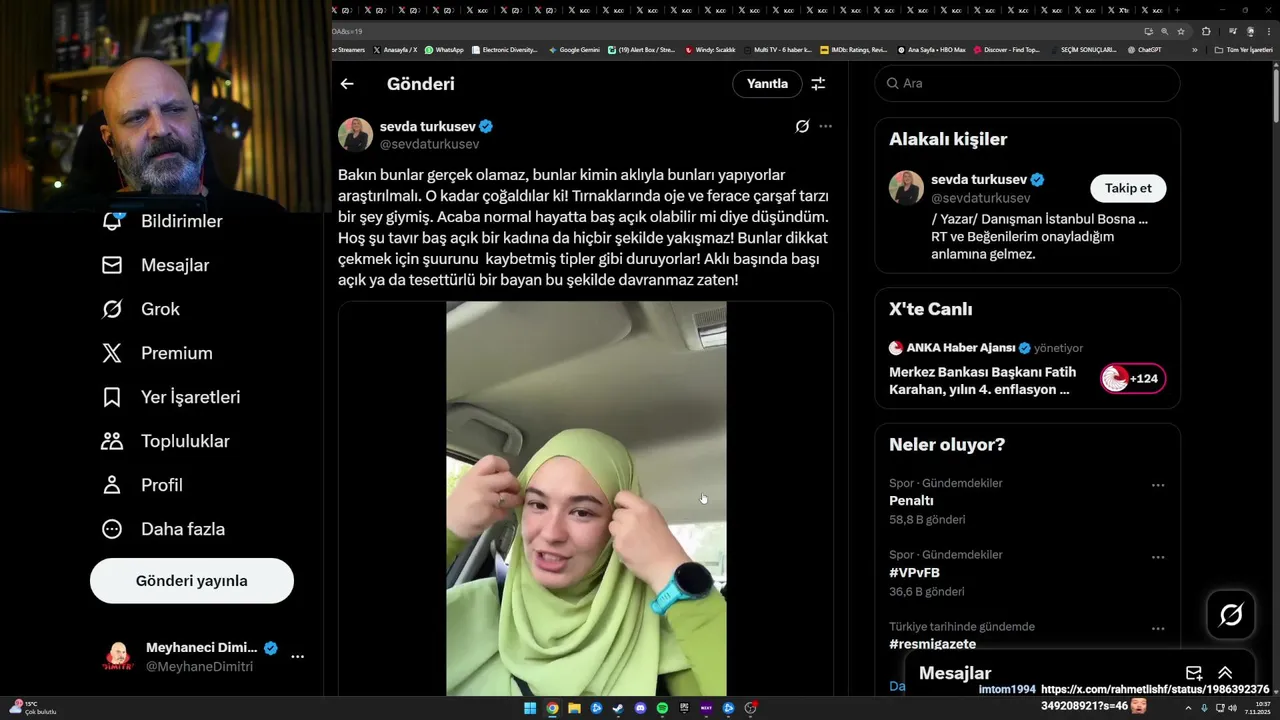Open IMDb: Ratings bookmark
Screen dimensions: 1280x720
(853, 49)
